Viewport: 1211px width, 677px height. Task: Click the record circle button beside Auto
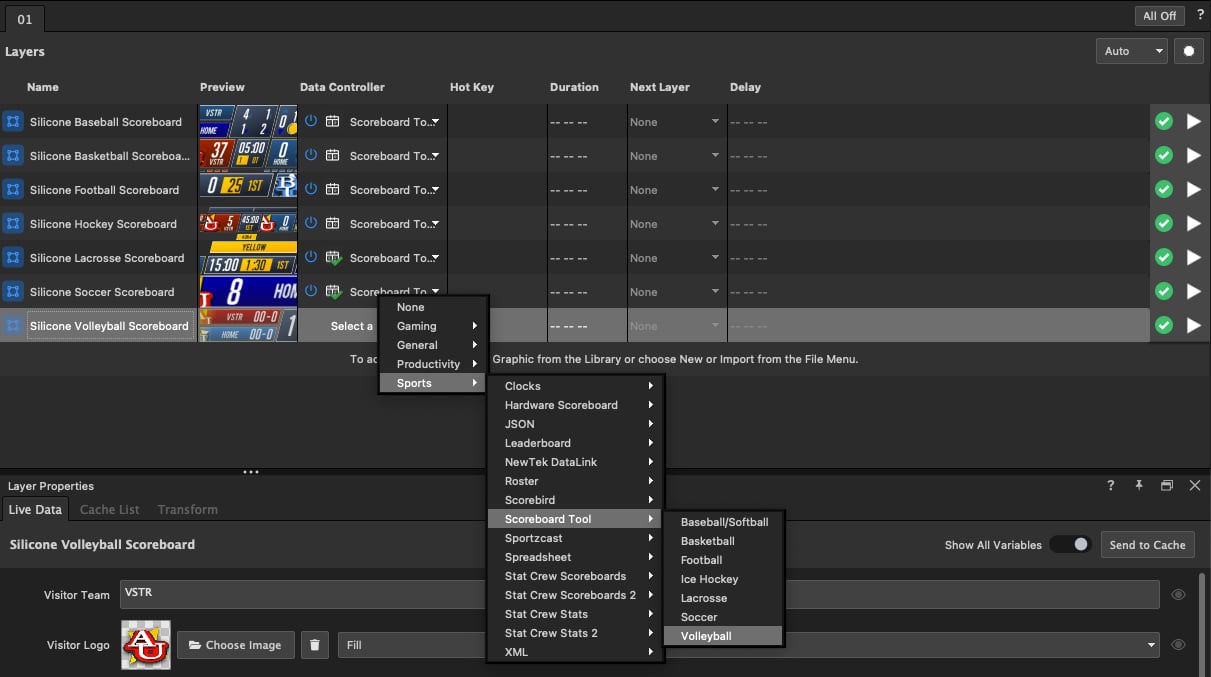point(1188,51)
